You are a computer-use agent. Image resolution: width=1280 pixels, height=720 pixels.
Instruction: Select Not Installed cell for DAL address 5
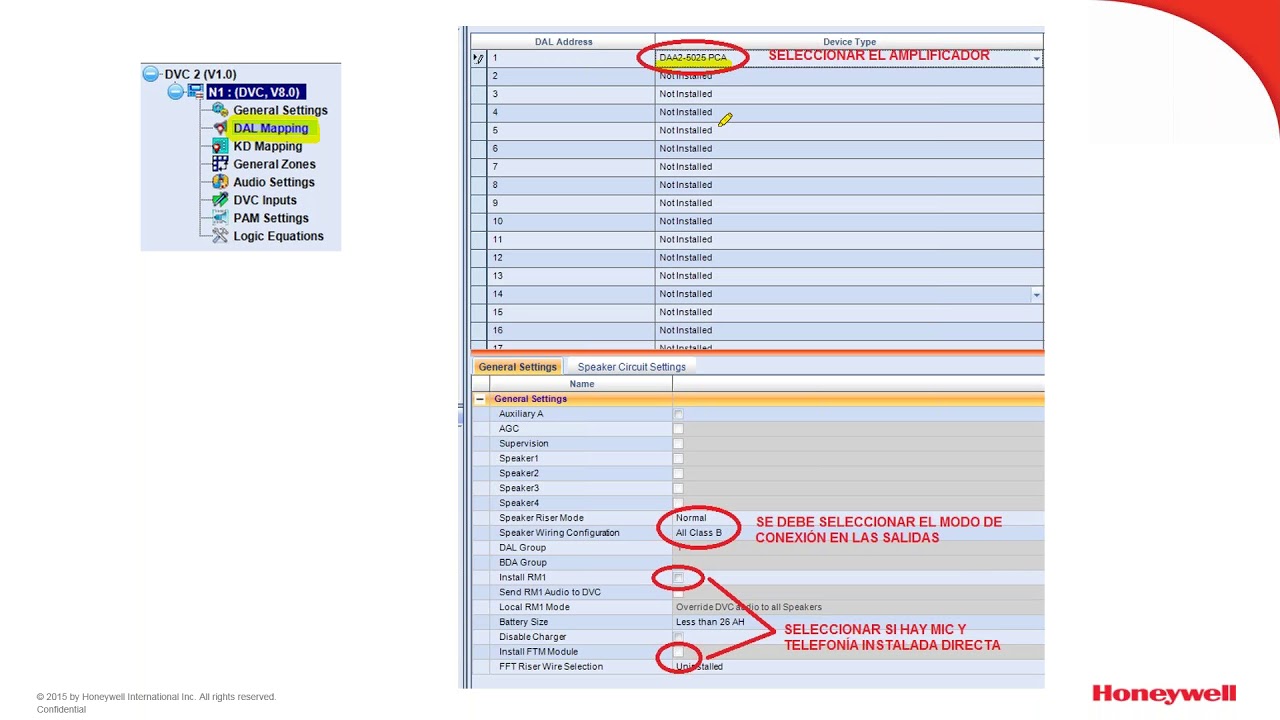[x=849, y=130]
